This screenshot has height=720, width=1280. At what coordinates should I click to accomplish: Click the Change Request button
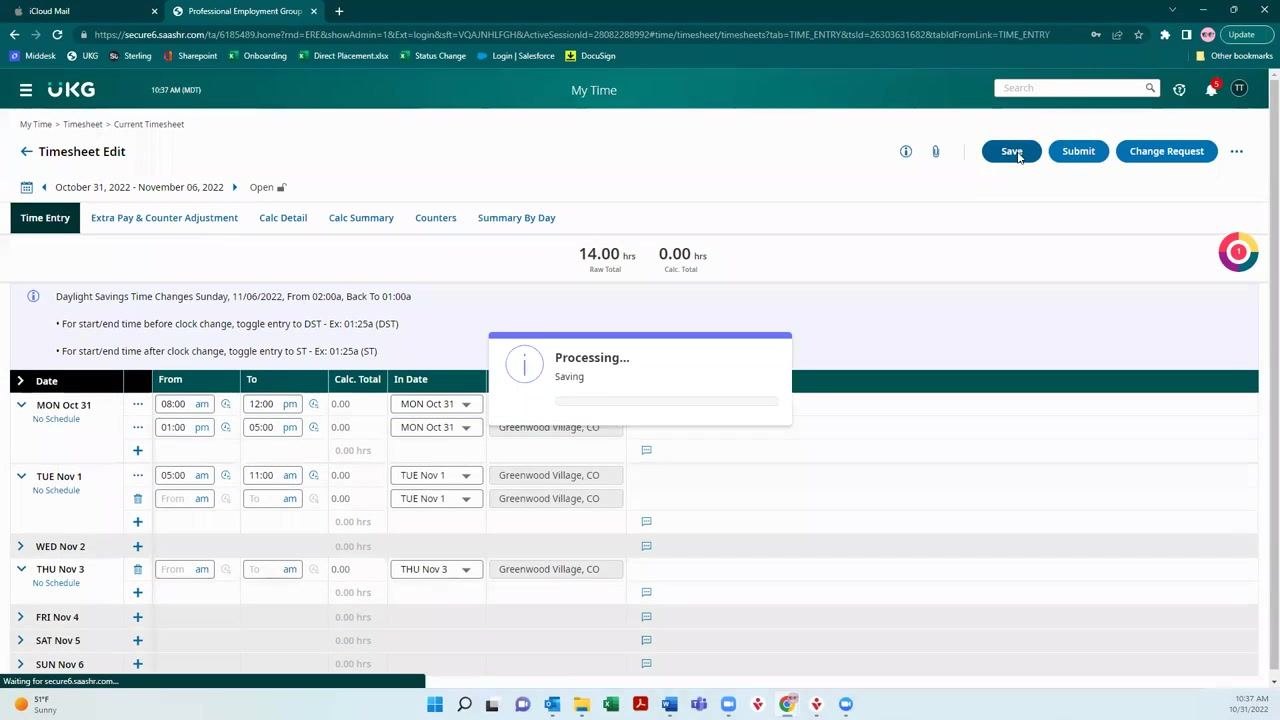click(1166, 151)
